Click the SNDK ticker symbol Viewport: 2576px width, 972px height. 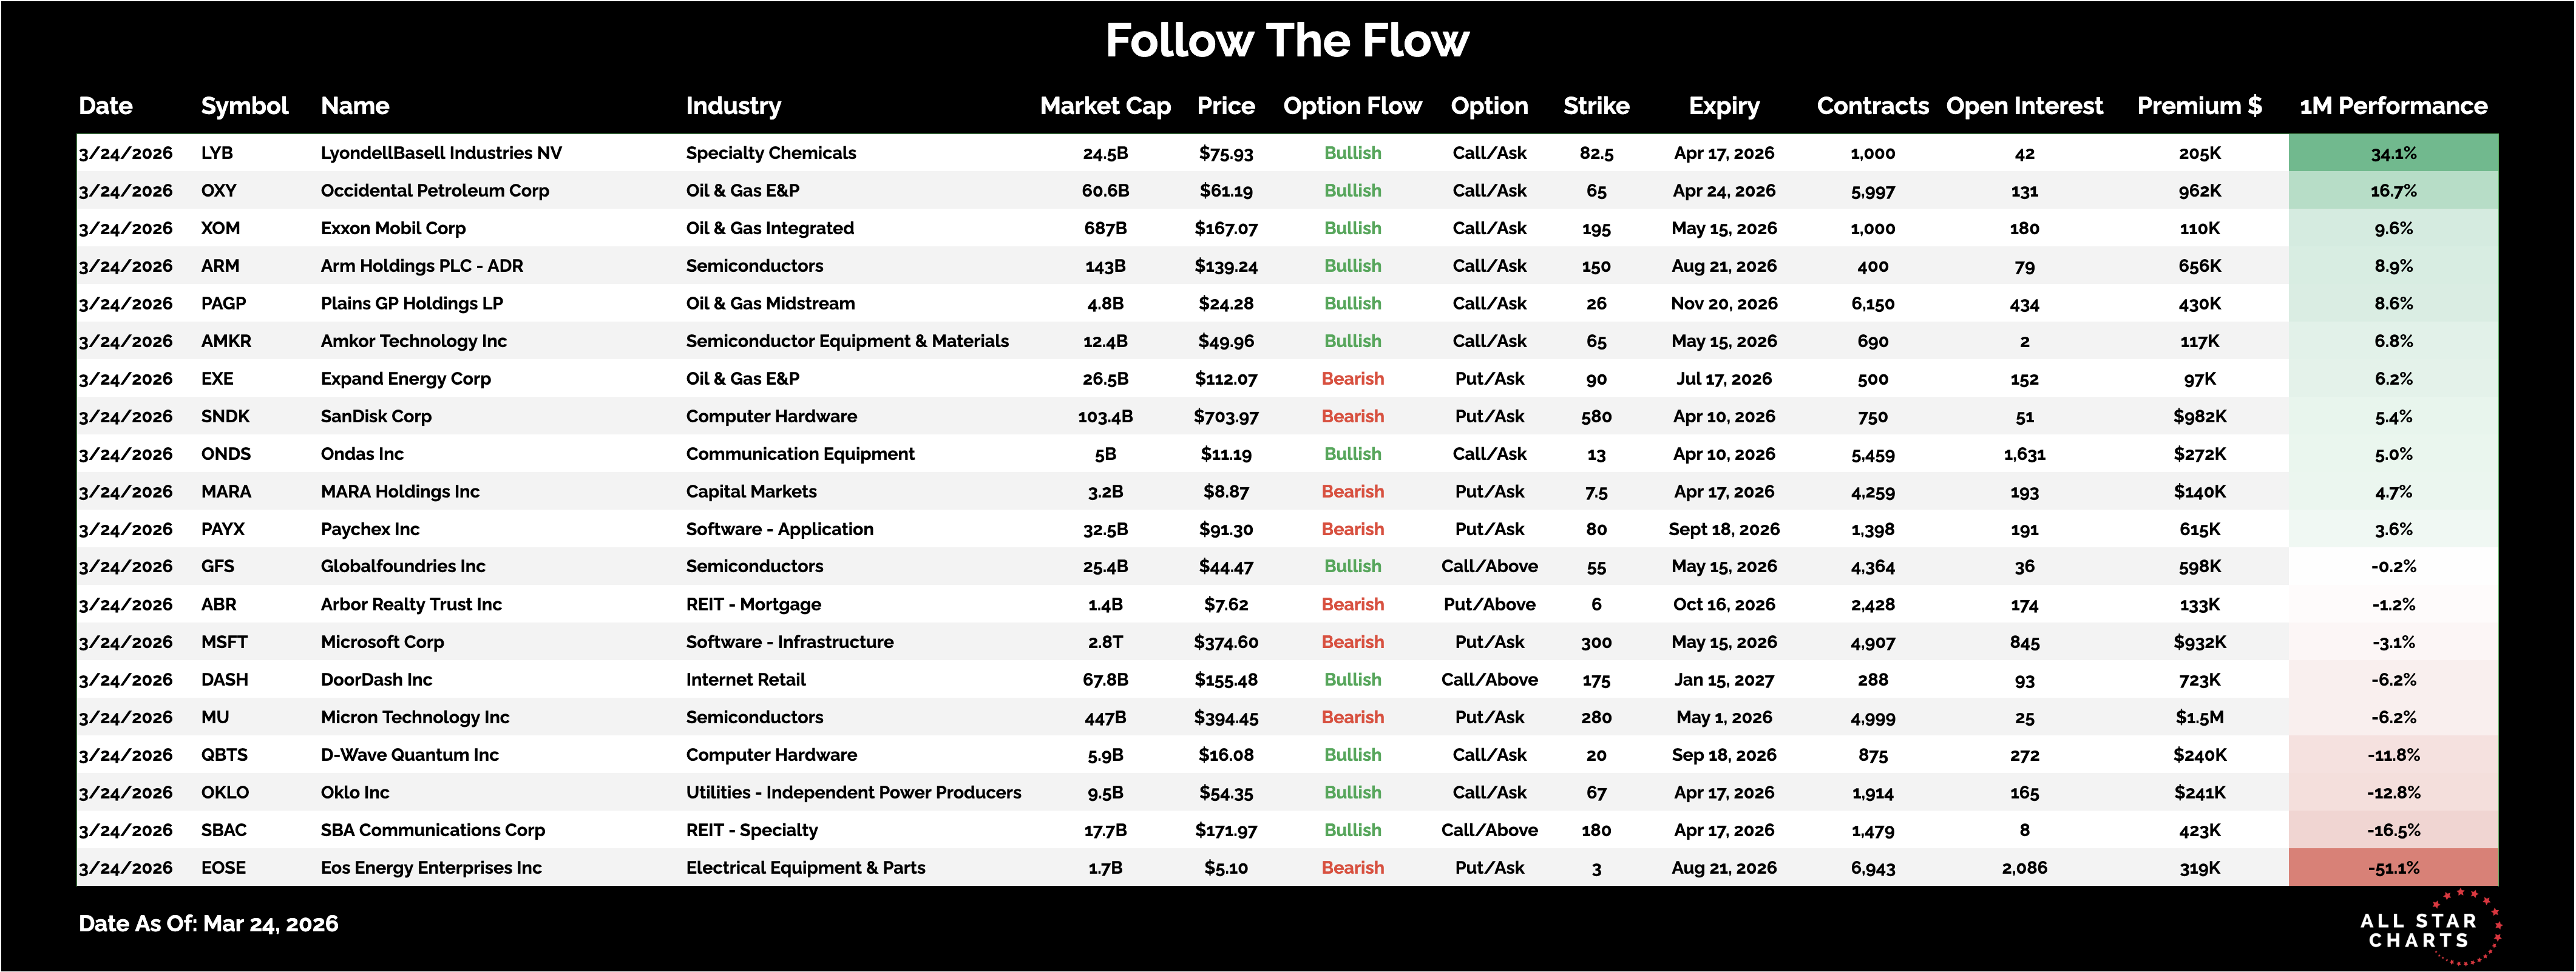coord(225,416)
